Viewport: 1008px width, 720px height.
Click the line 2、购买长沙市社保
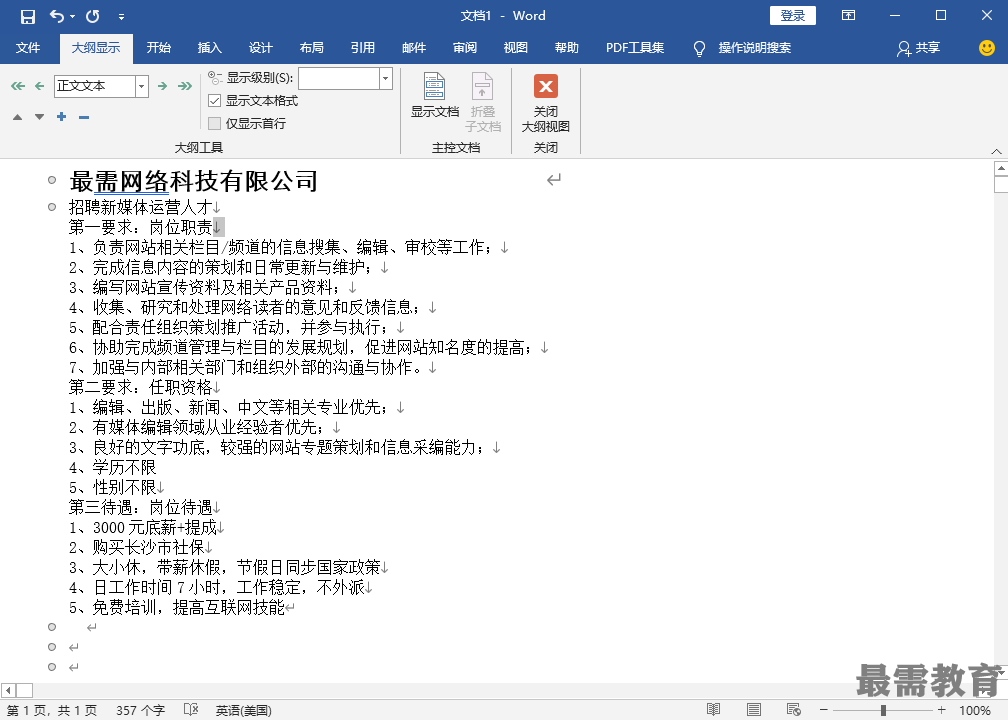(136, 547)
